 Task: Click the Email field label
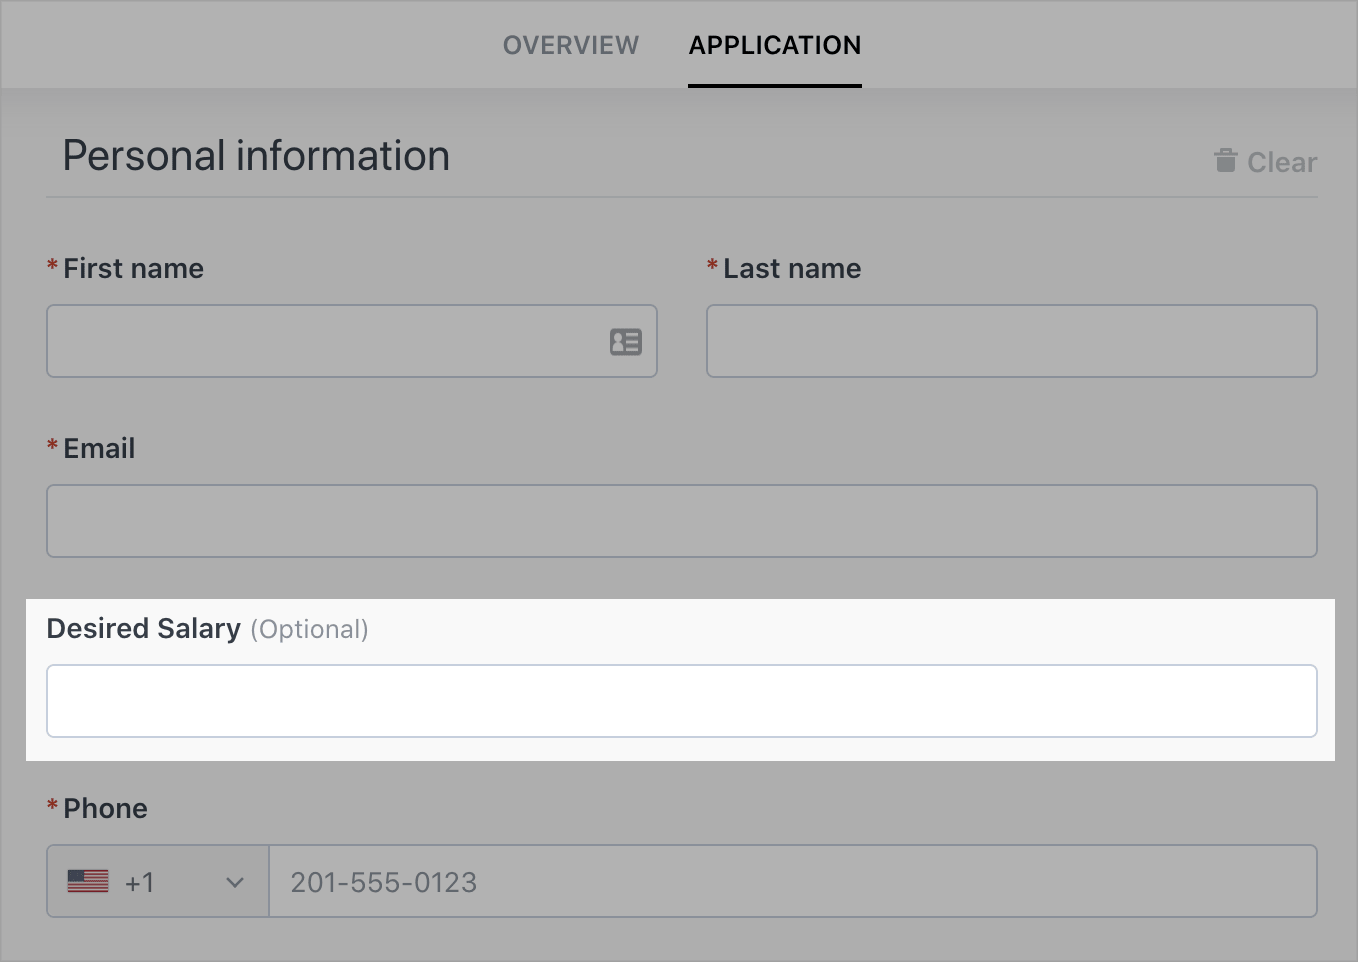[x=99, y=448]
